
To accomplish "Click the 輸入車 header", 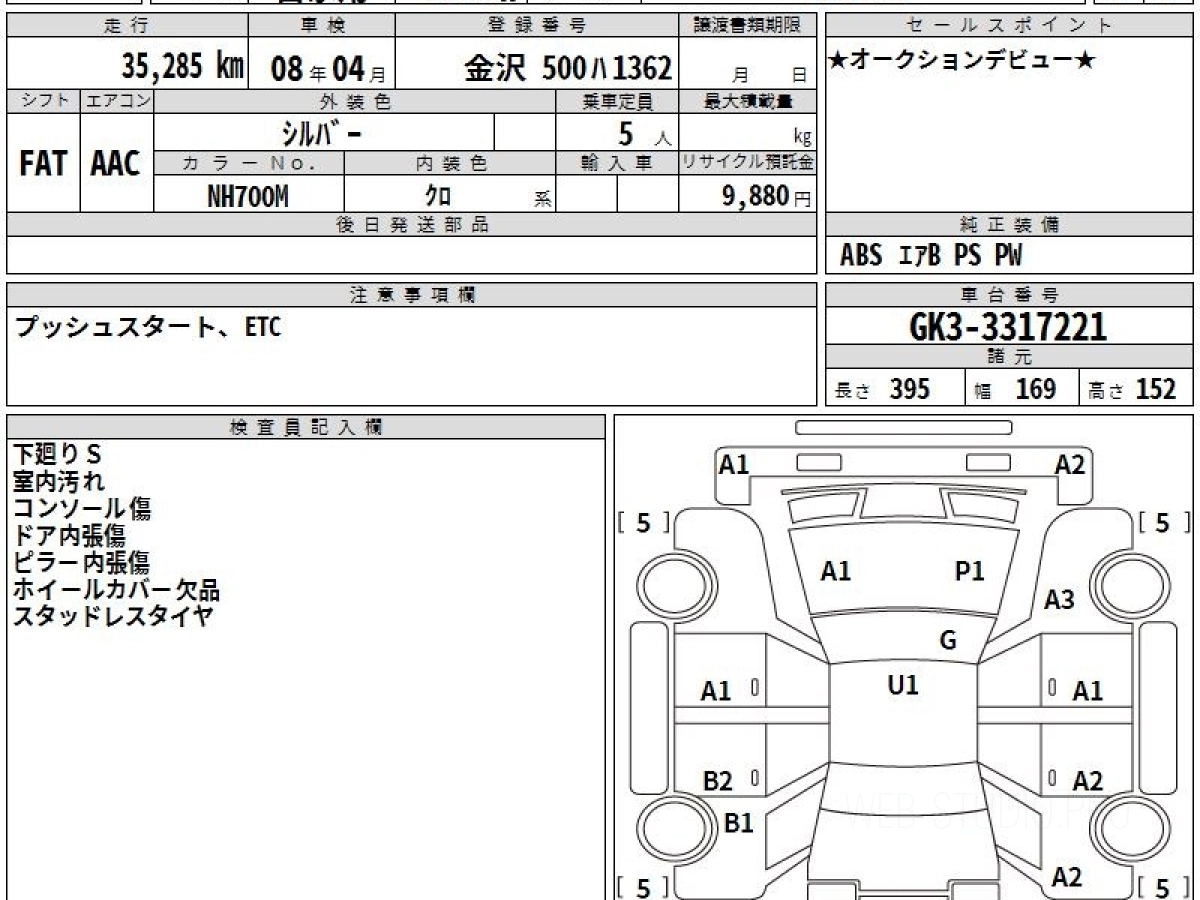I will click(618, 163).
